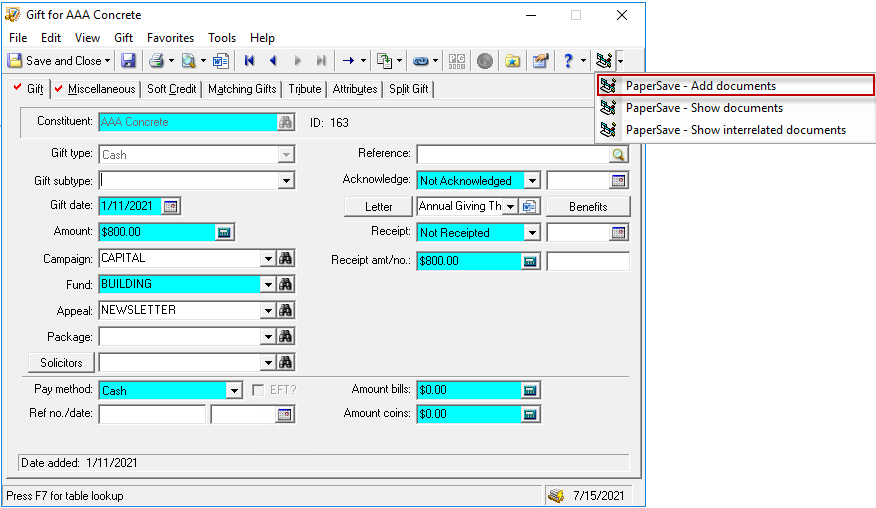This screenshot has width=876, height=508.
Task: Toggle the EFT? checkbox
Action: click(258, 390)
